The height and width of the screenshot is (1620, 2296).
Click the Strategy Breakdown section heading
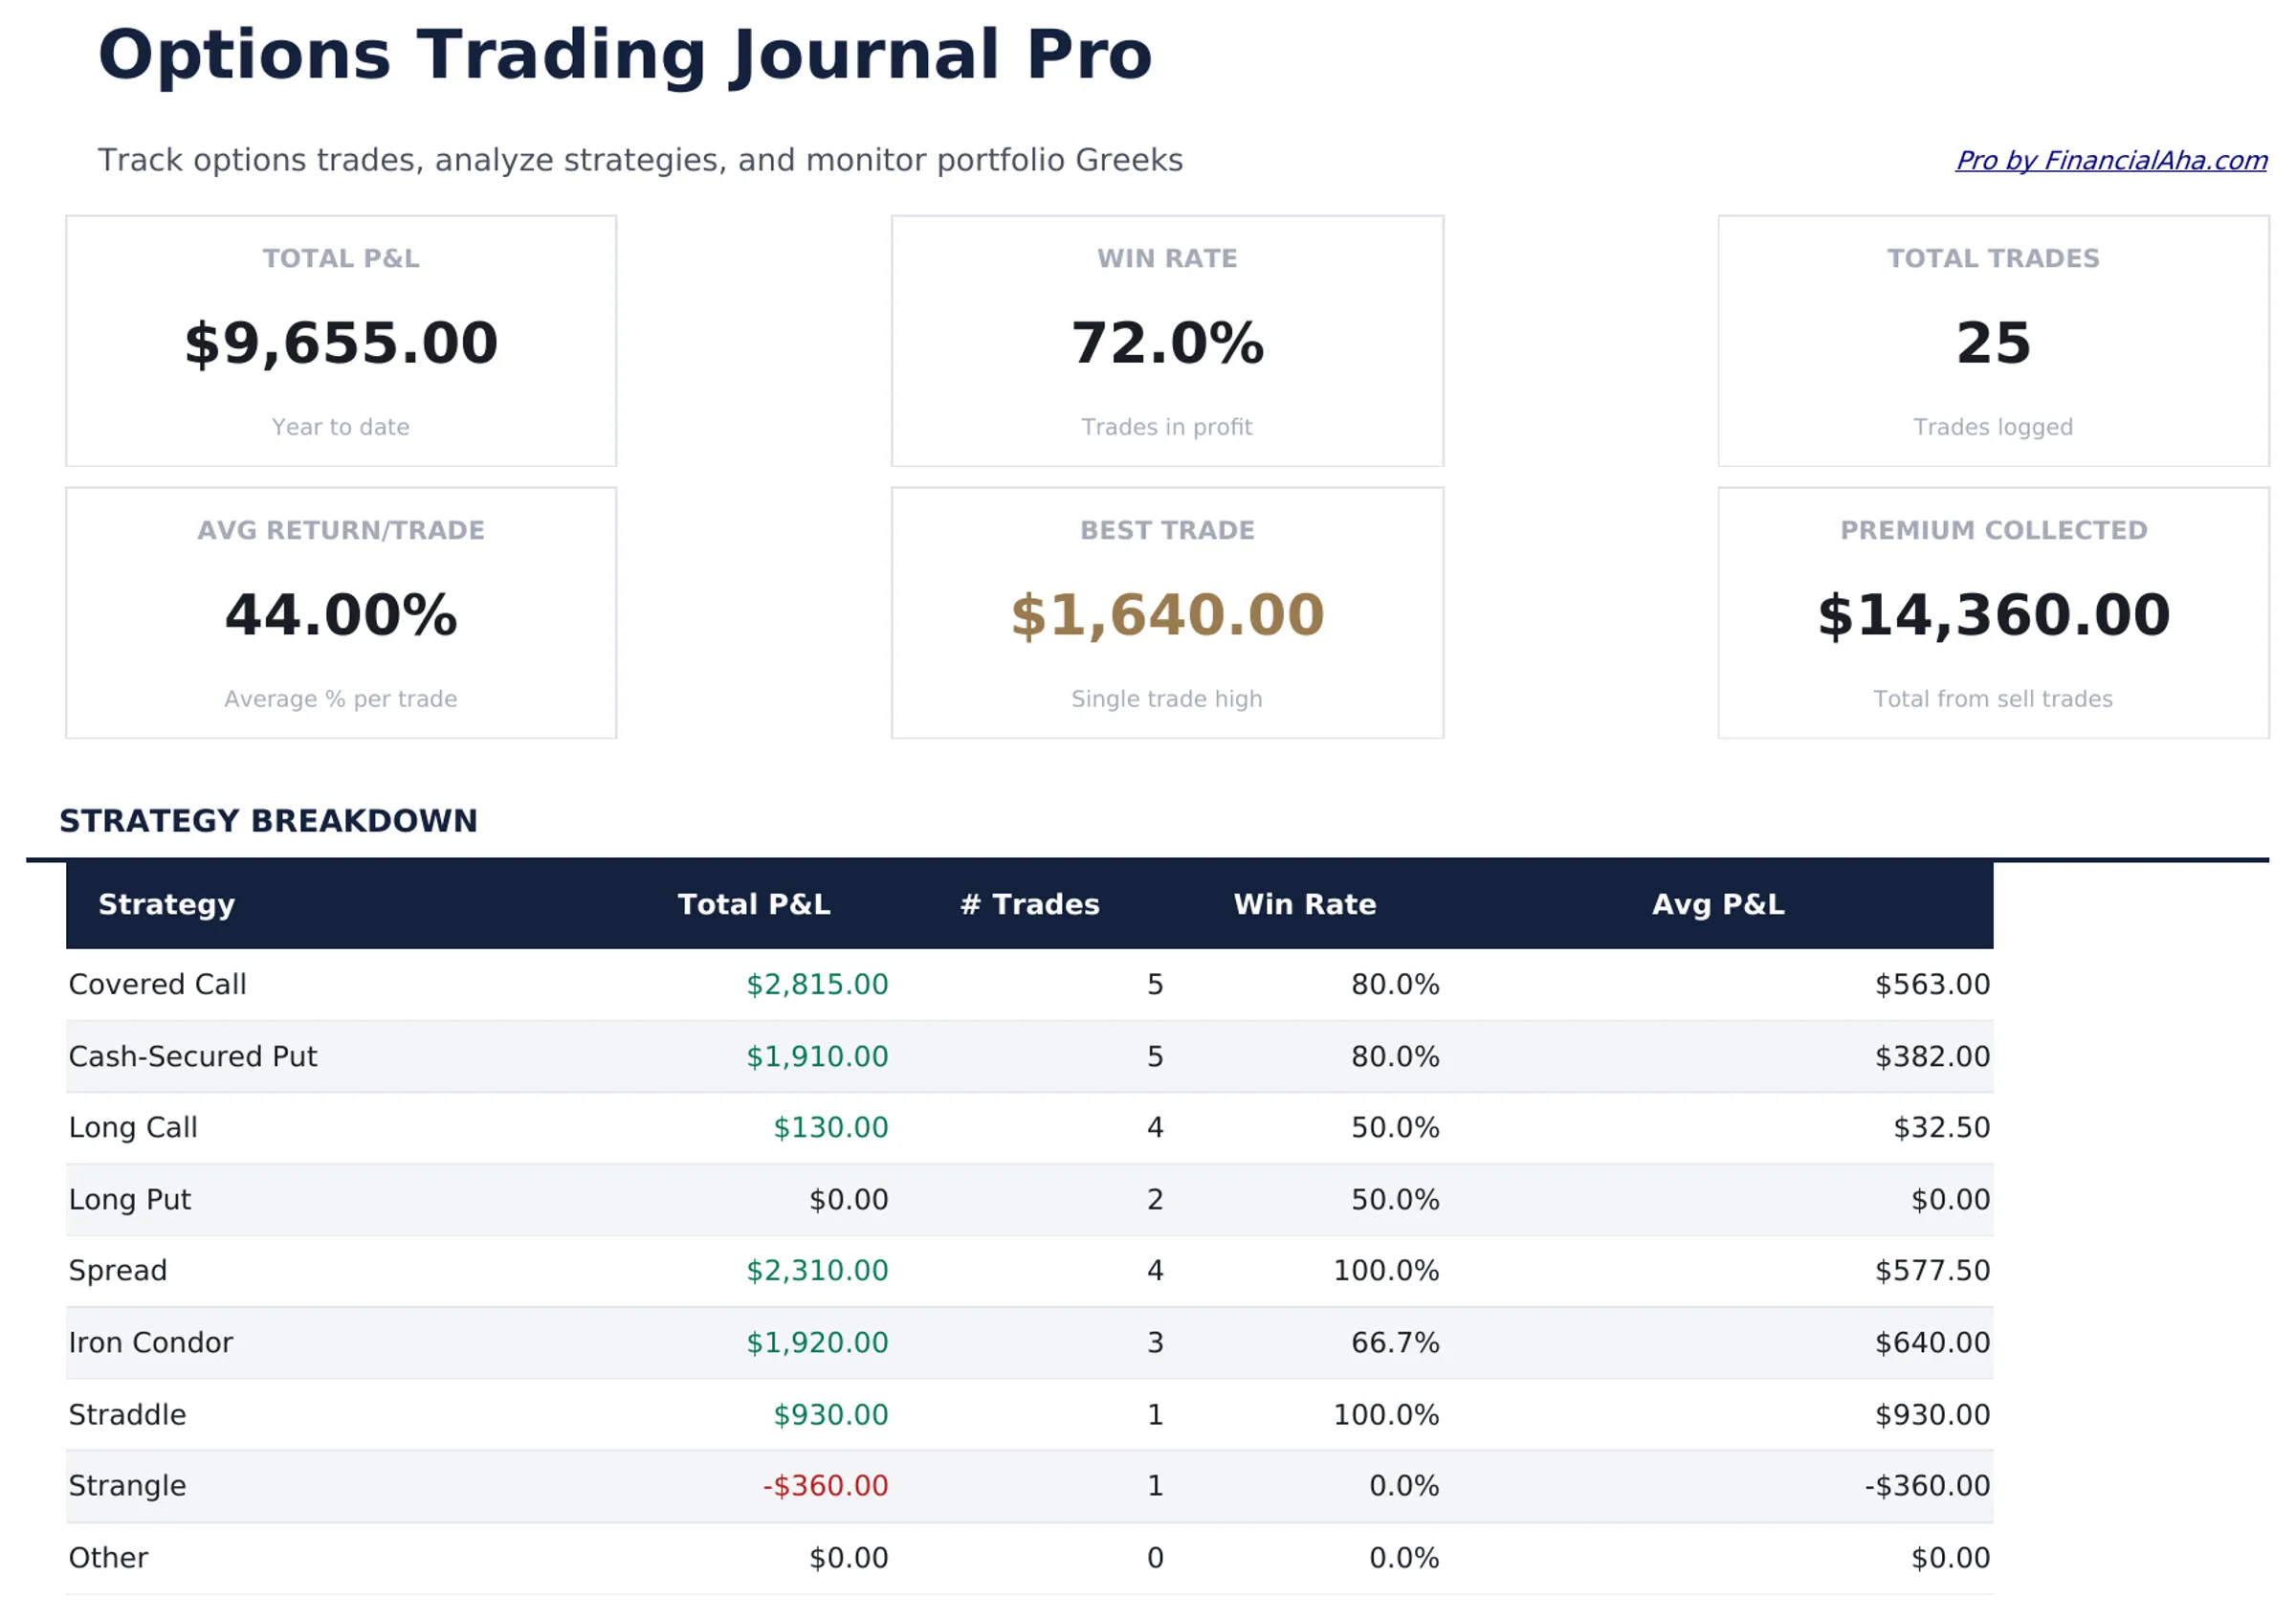(x=268, y=820)
